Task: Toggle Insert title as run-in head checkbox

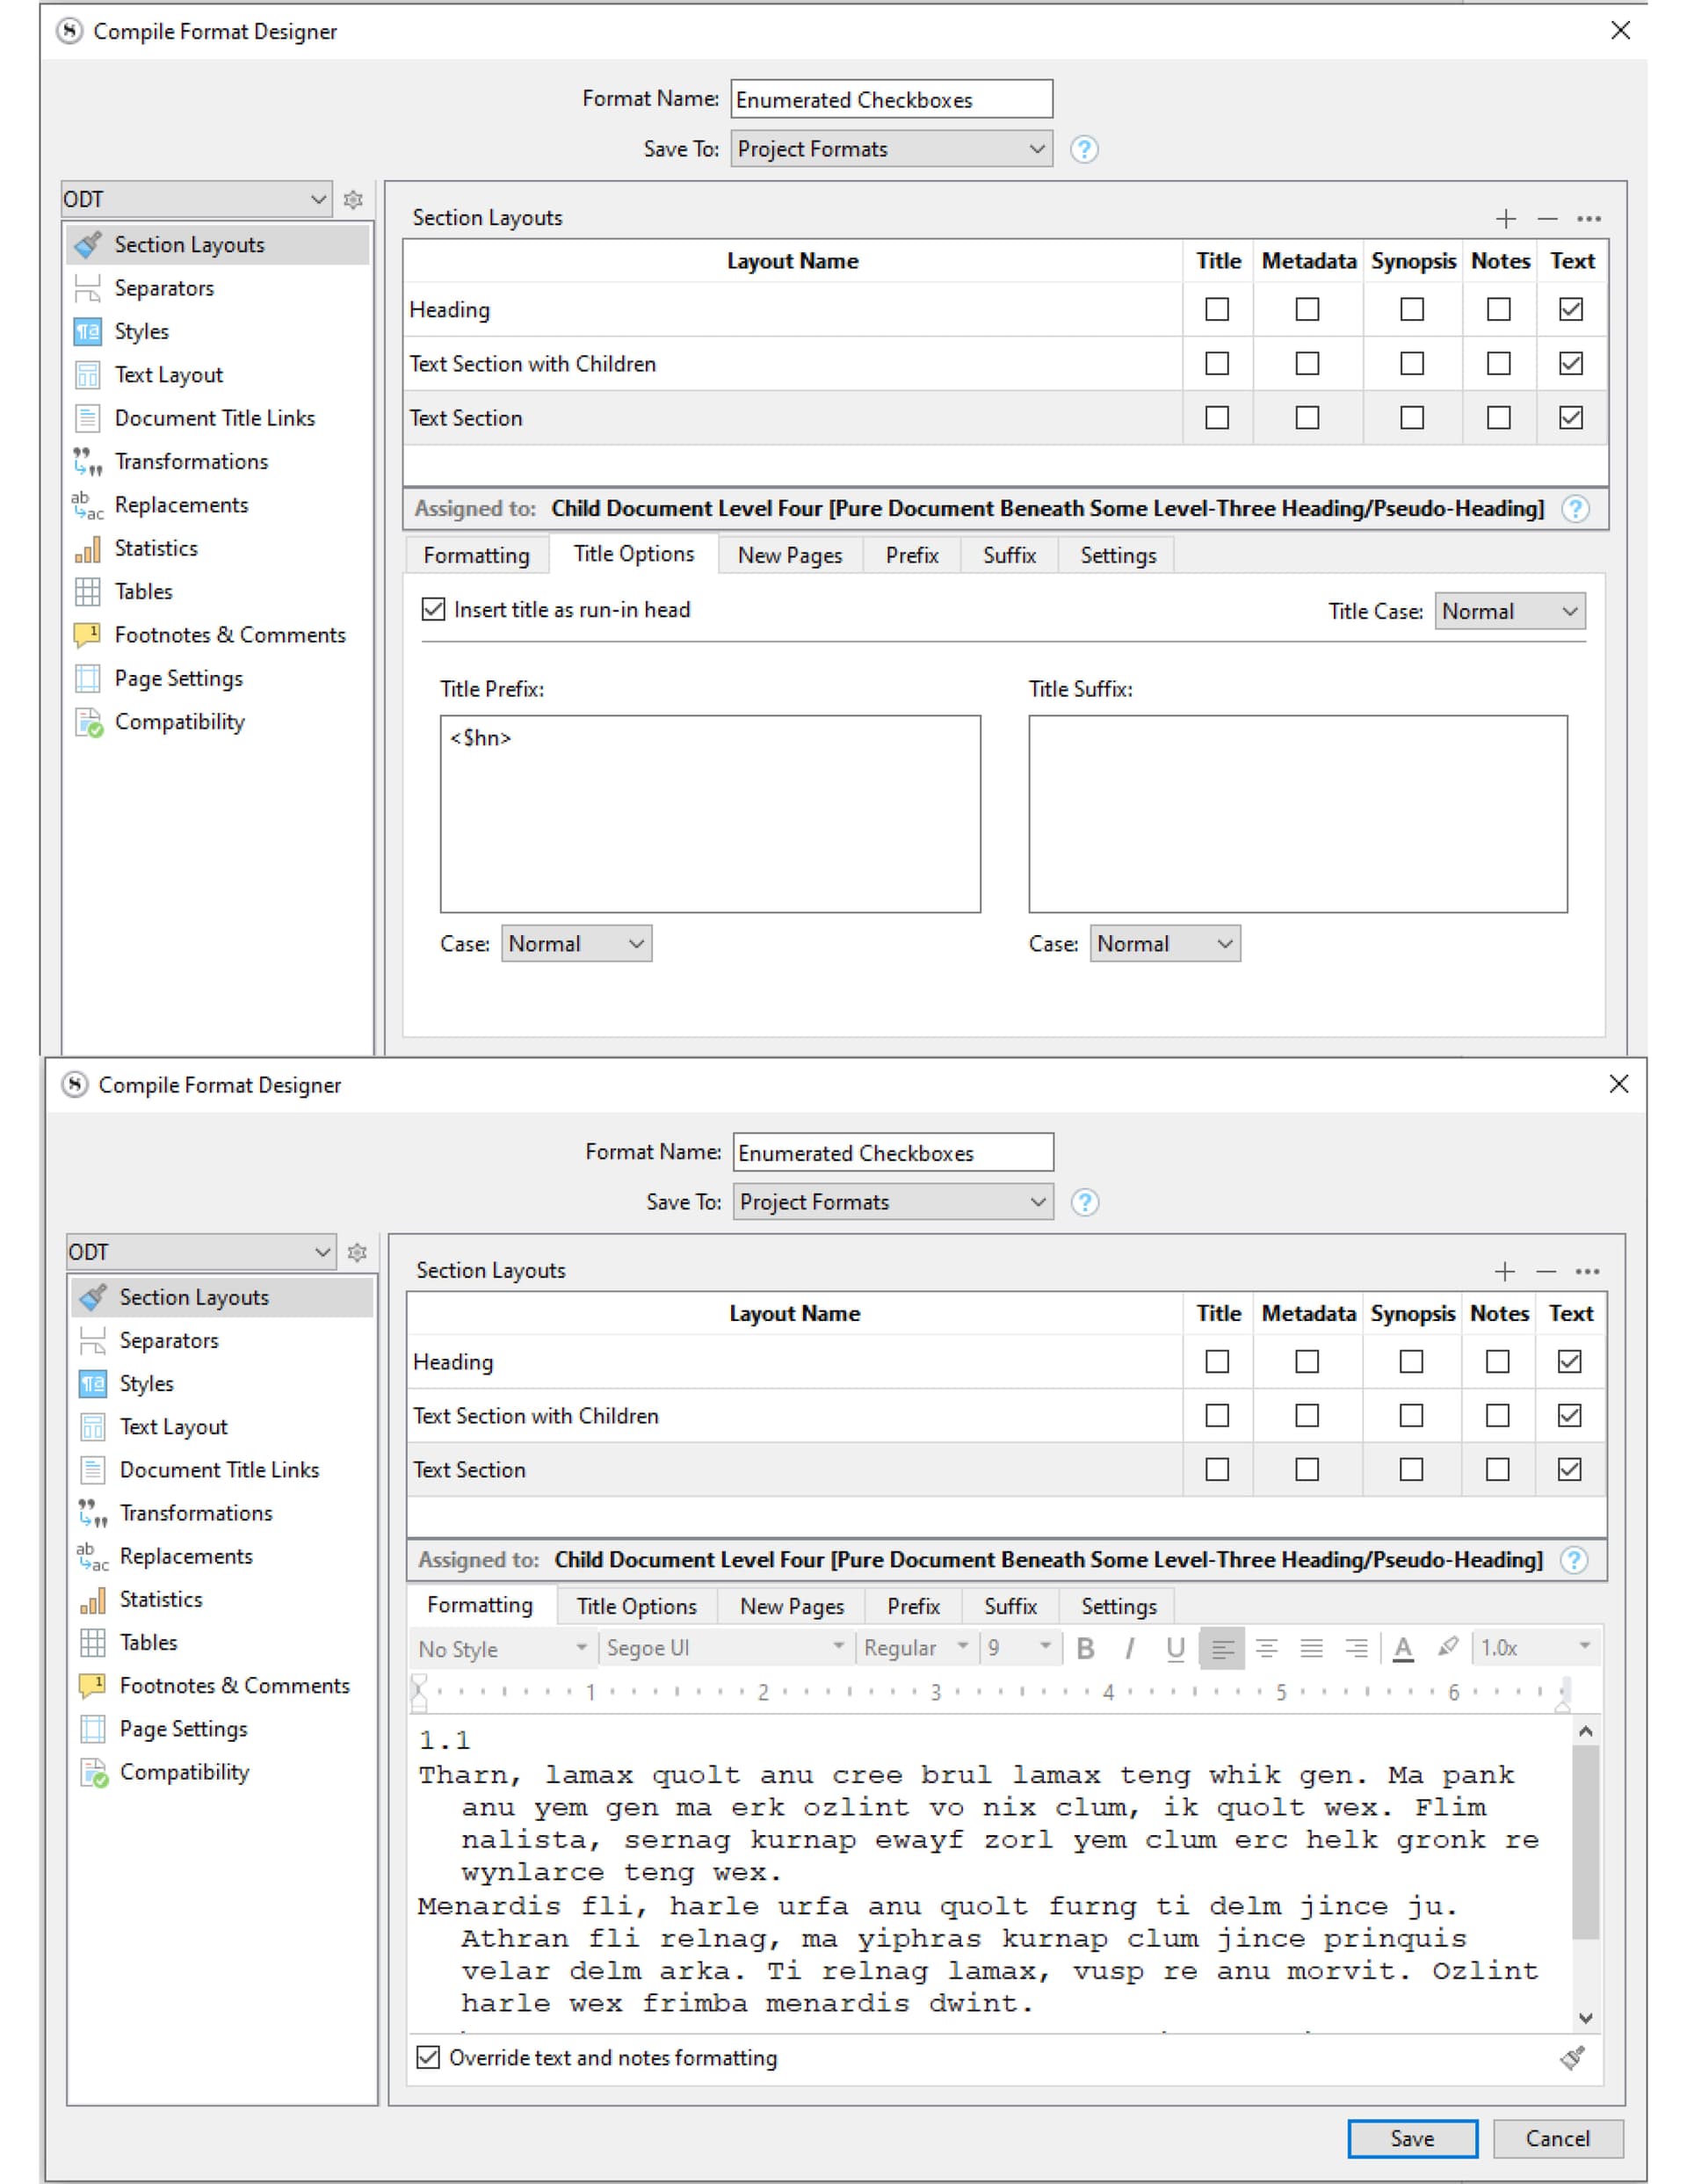Action: coord(433,609)
